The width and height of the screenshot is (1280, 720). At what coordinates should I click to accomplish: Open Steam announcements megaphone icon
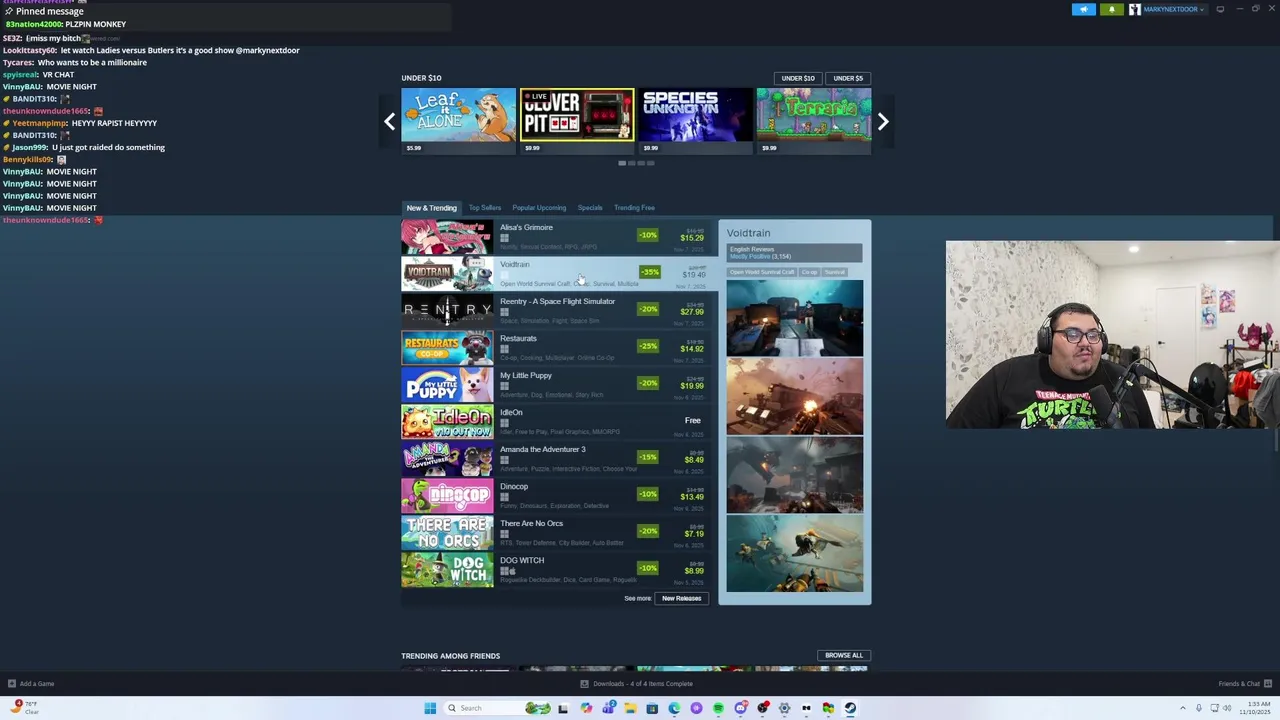click(x=1084, y=9)
